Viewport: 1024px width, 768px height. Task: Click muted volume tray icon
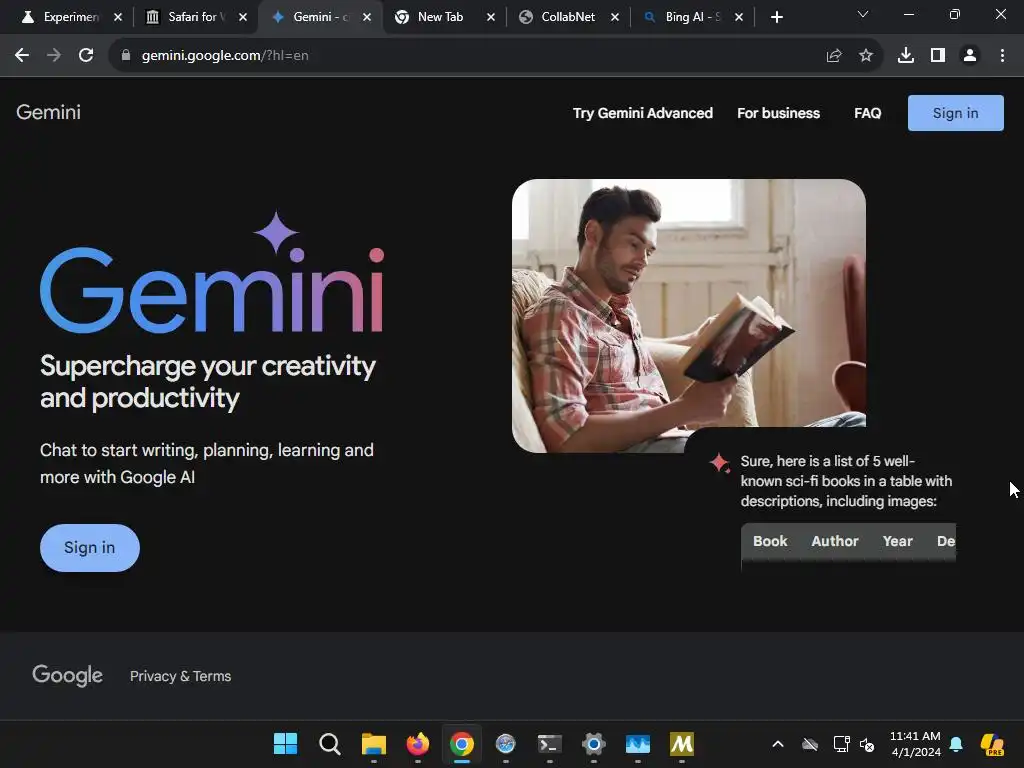[867, 744]
